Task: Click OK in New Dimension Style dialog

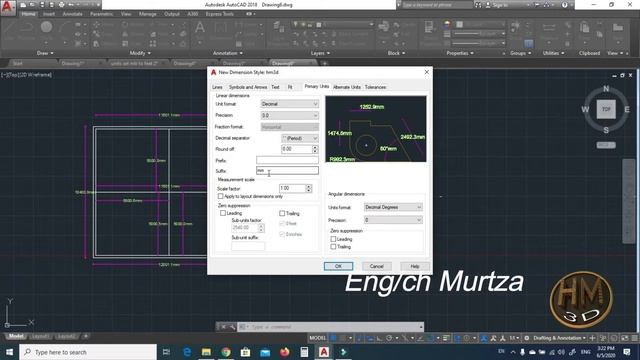Action: 338,266
